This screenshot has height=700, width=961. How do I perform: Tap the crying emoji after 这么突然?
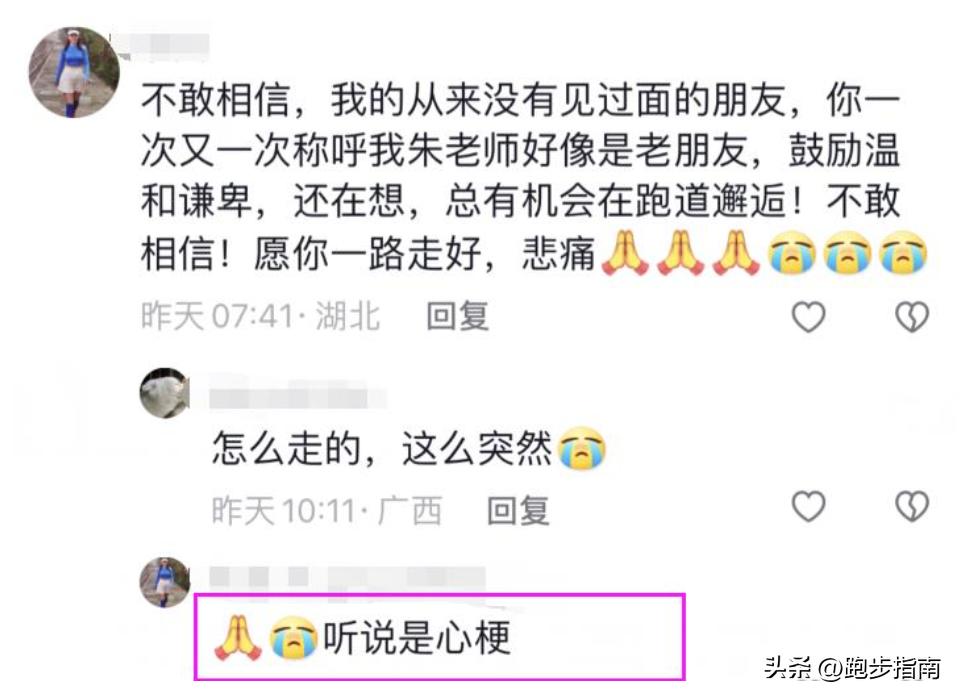click(582, 449)
